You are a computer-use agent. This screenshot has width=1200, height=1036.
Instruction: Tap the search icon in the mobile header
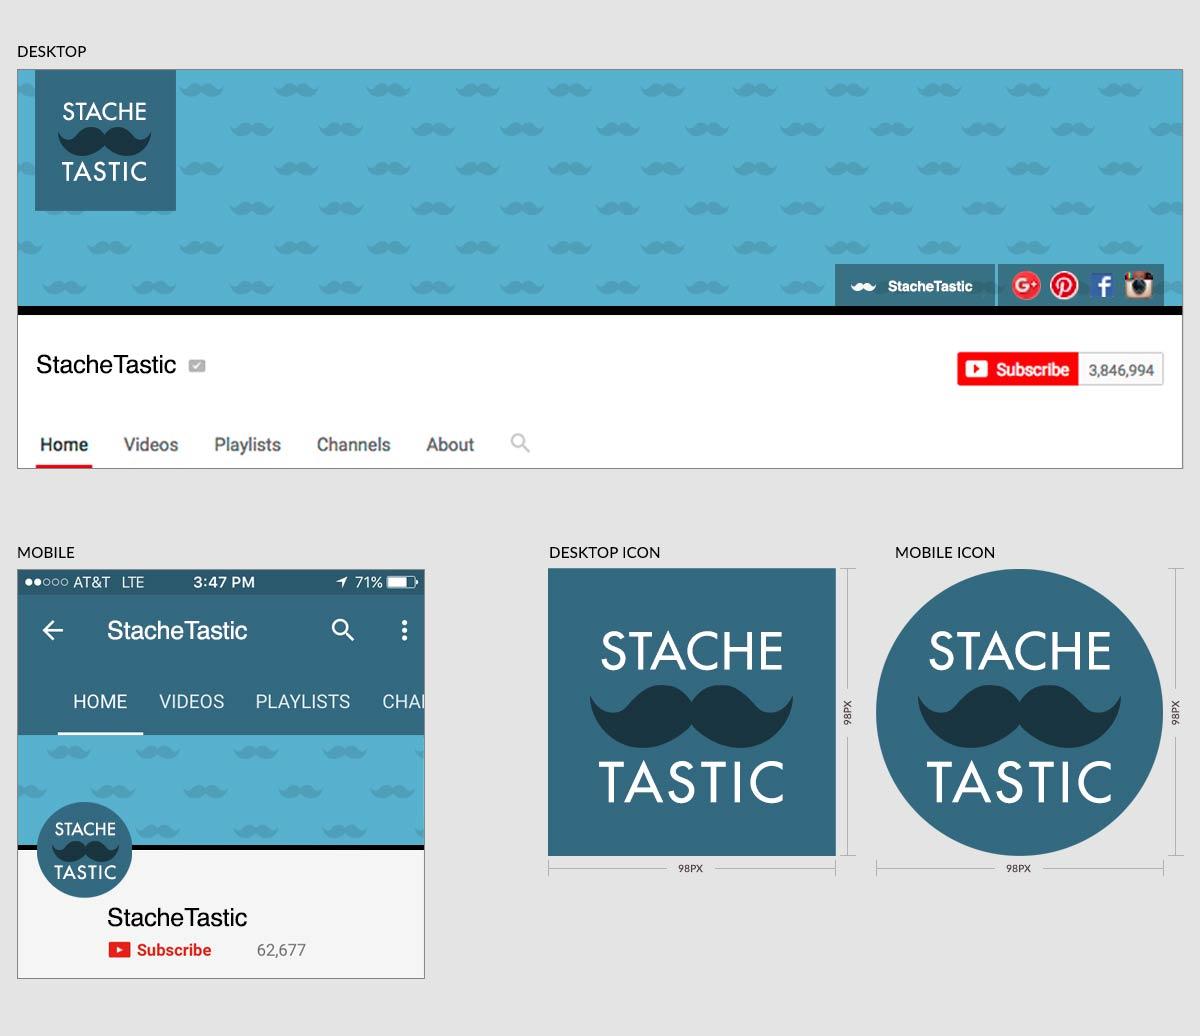(x=343, y=631)
